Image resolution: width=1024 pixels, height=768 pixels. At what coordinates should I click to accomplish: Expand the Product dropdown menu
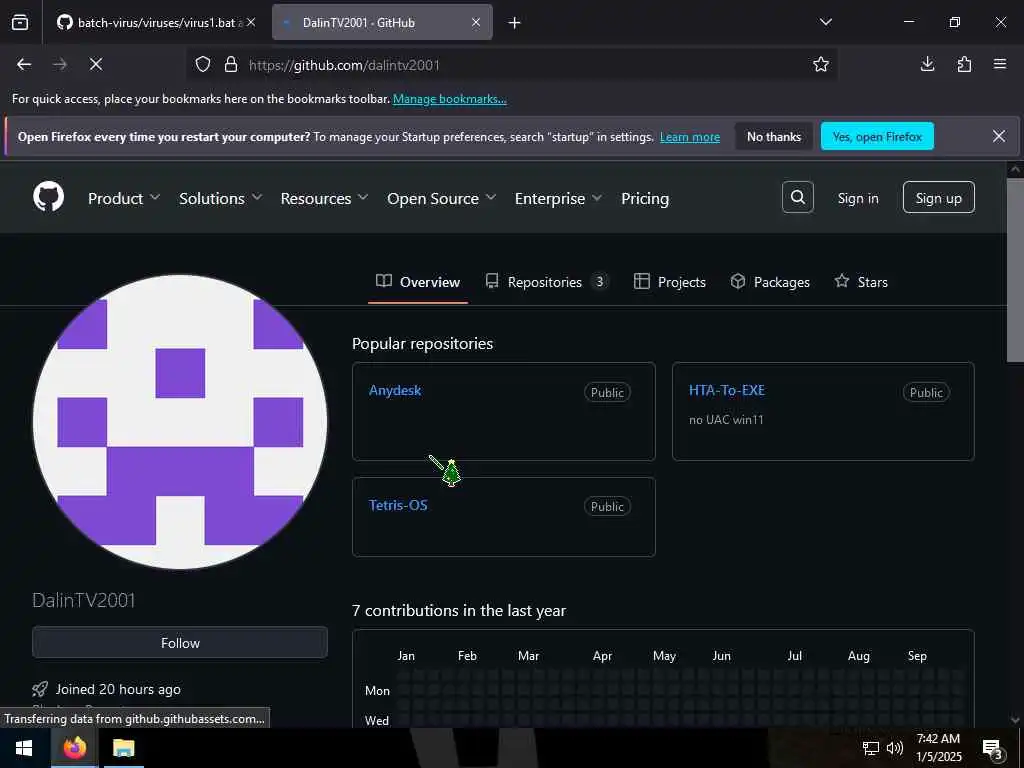[x=123, y=198]
